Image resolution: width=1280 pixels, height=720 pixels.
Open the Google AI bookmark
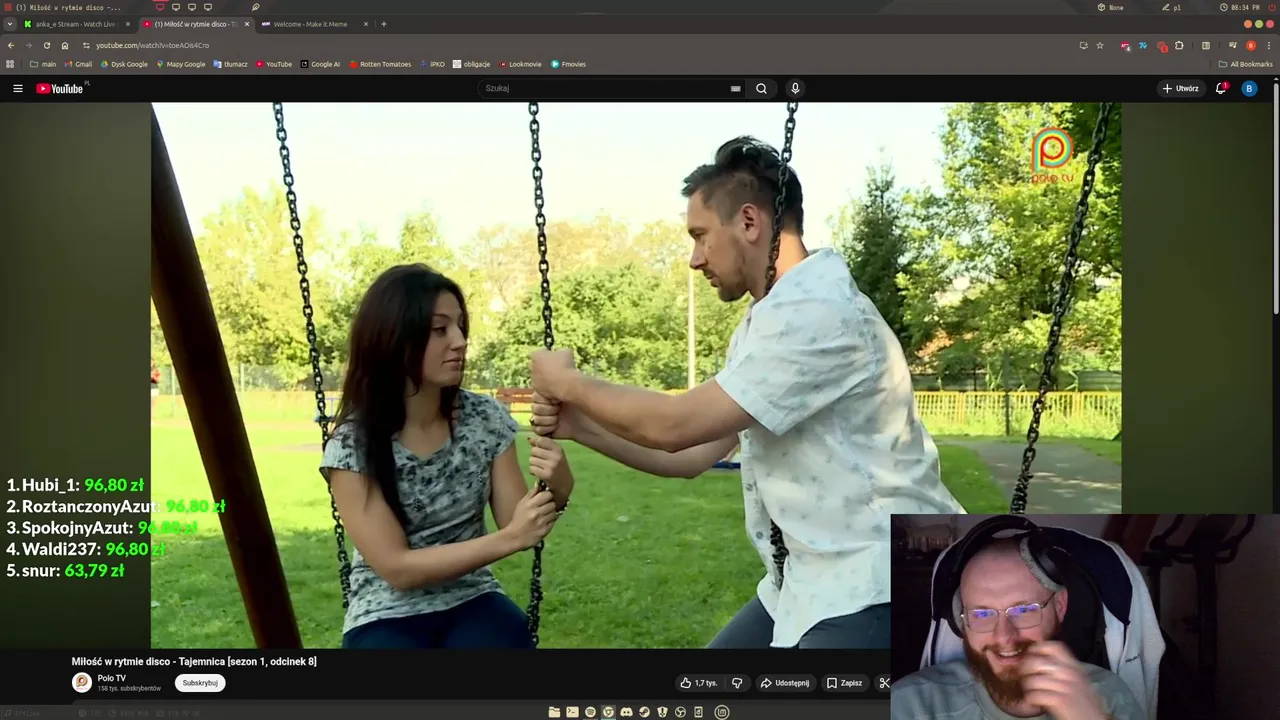click(x=320, y=64)
